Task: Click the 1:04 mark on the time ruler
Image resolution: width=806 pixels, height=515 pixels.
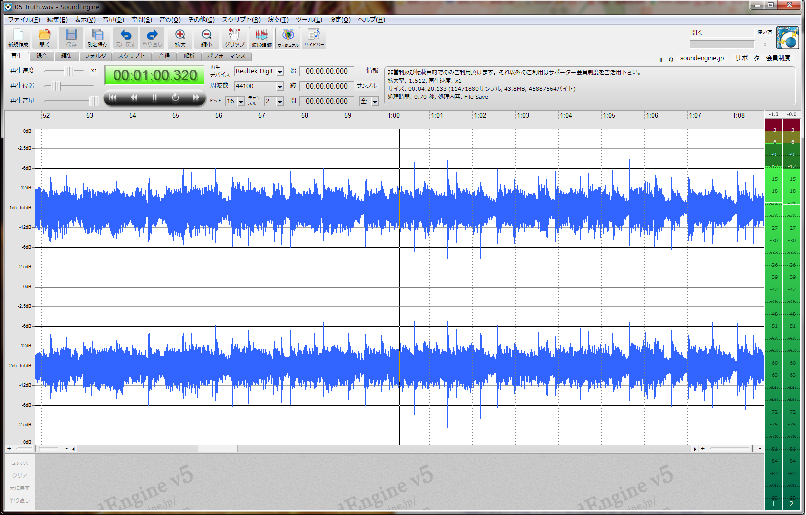Action: pyautogui.click(x=565, y=116)
